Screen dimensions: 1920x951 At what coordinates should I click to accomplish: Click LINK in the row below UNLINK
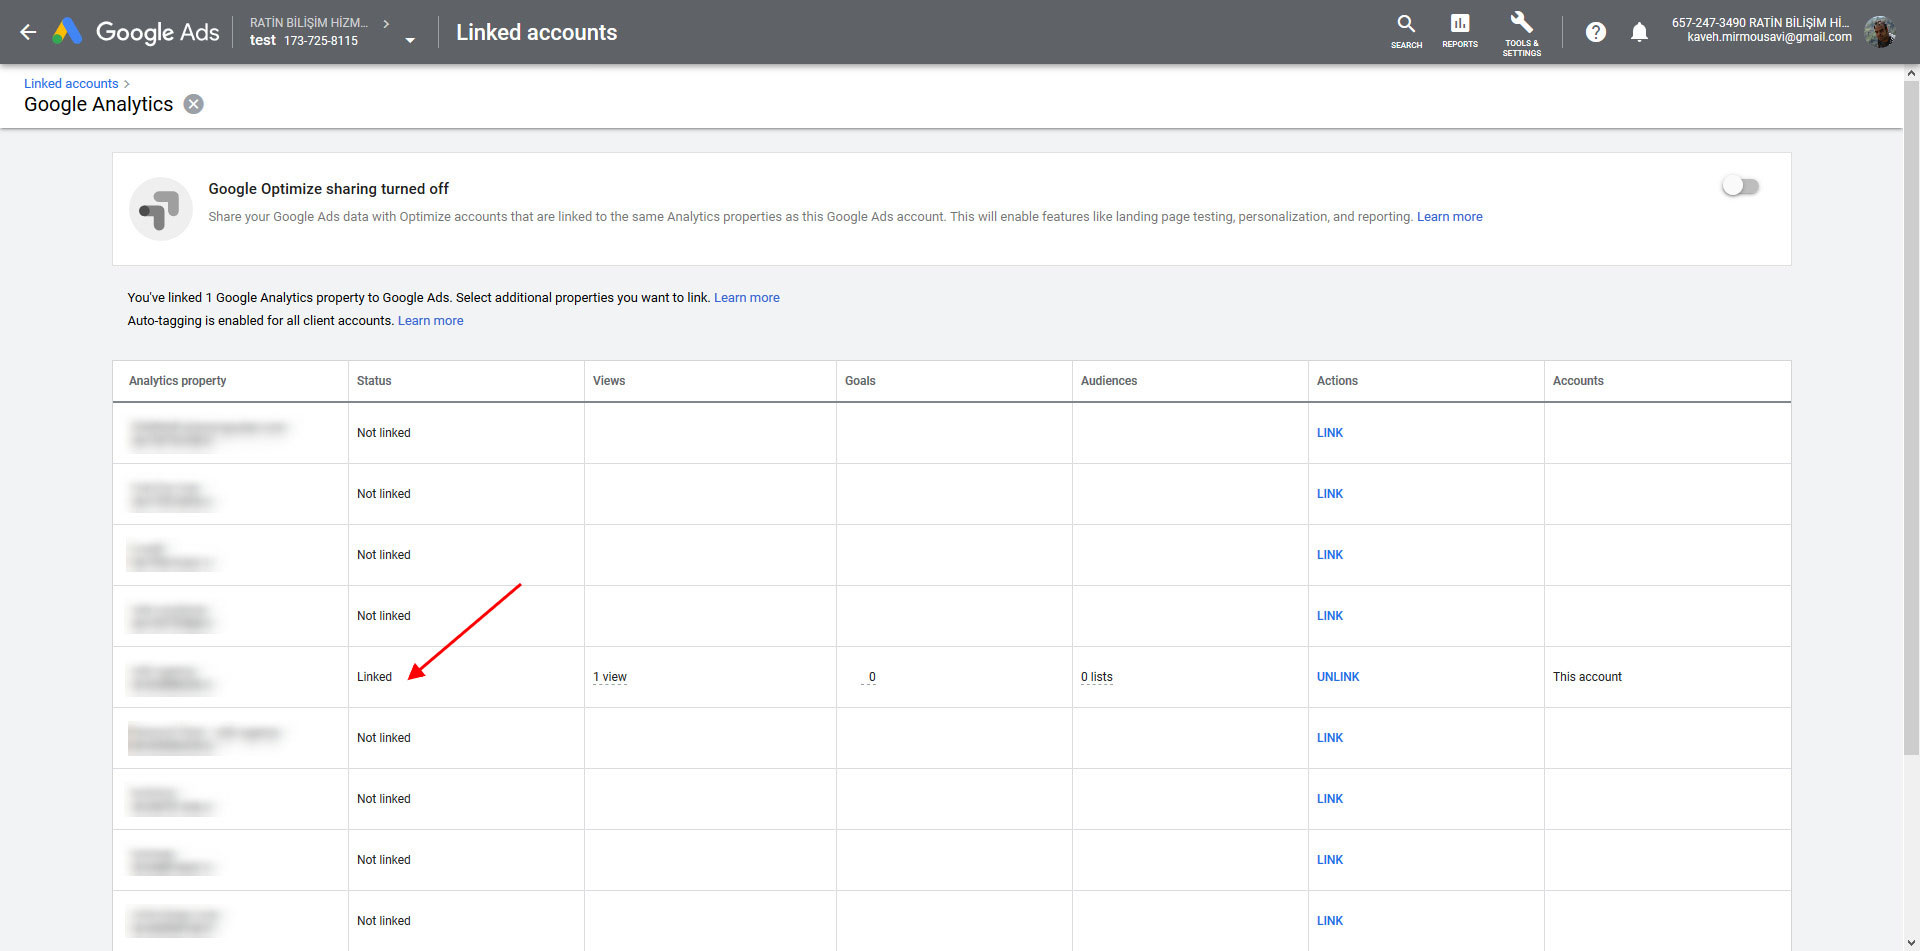[1329, 738]
